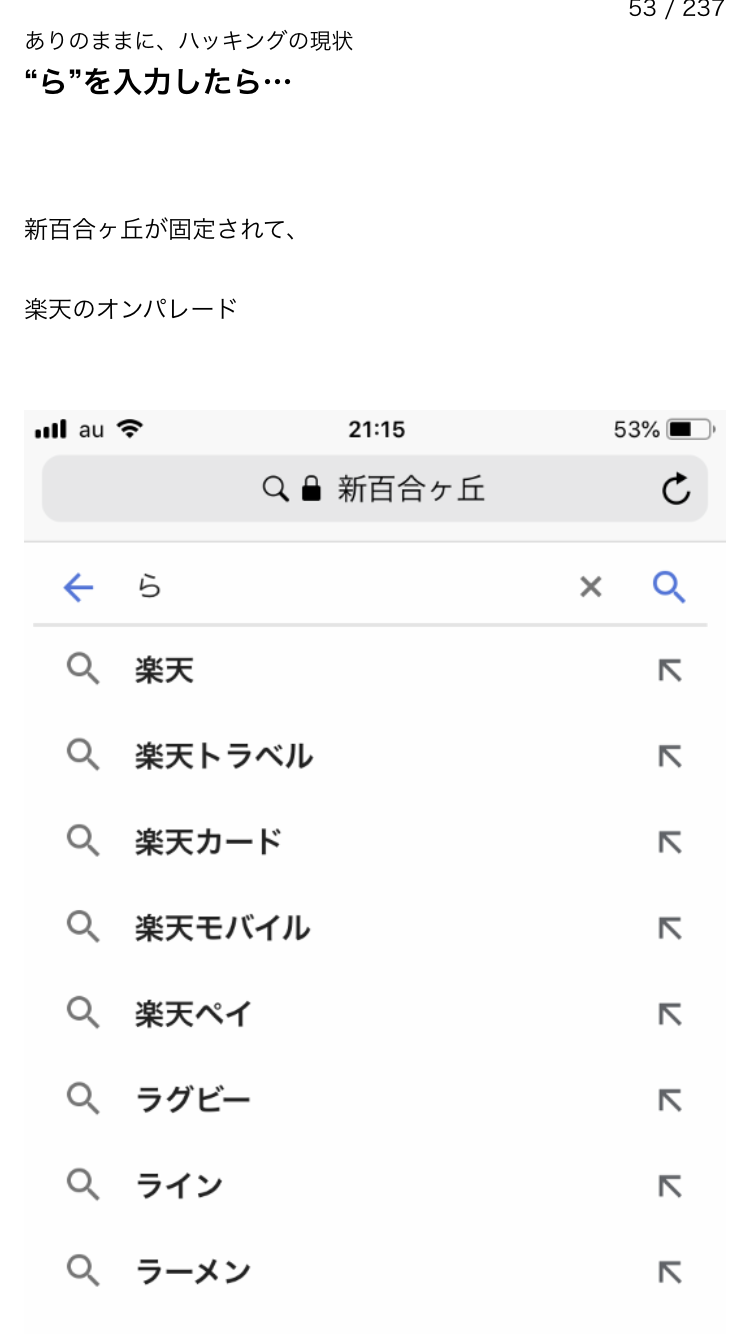Fill in 楽天トラベル using its arrow icon
The width and height of the screenshot is (750, 1334).
(669, 756)
